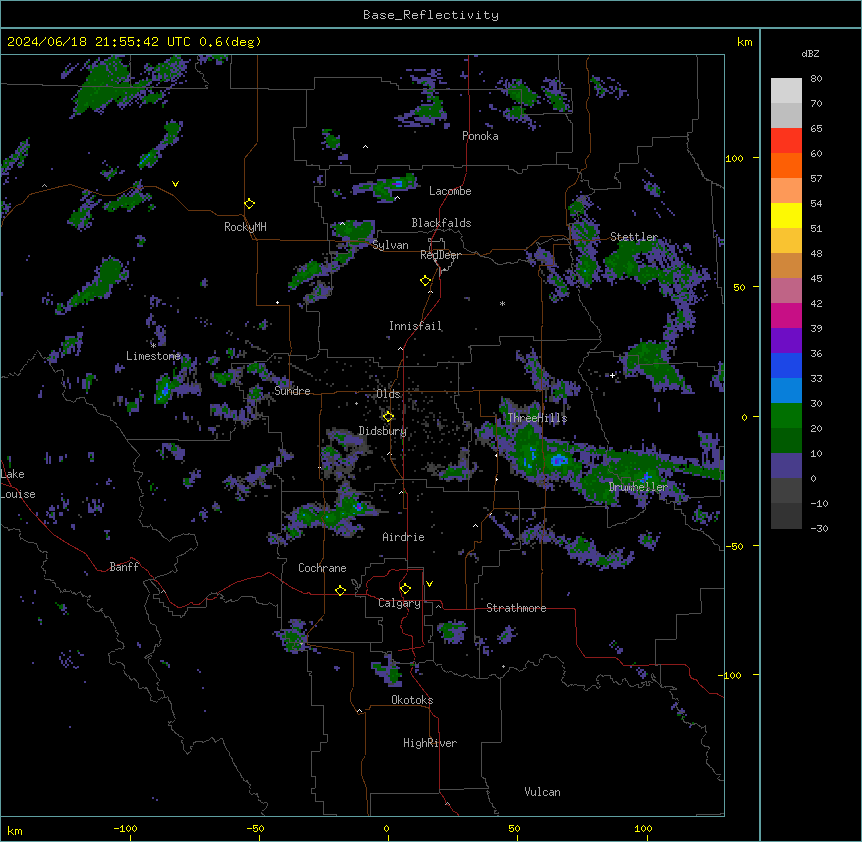
Task: Select the bright green 30-20 dBZ legend swatch
Action: coord(786,416)
